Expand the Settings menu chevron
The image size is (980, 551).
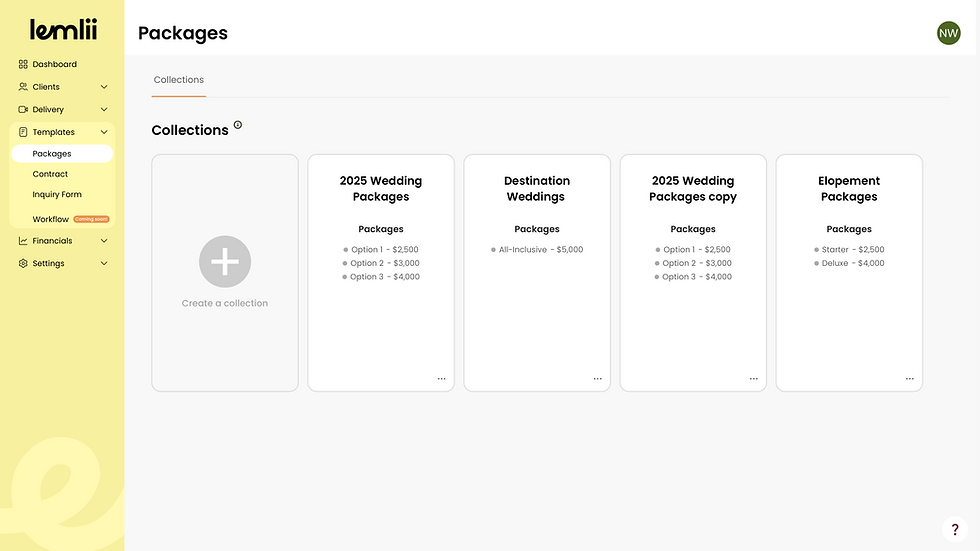coord(104,263)
